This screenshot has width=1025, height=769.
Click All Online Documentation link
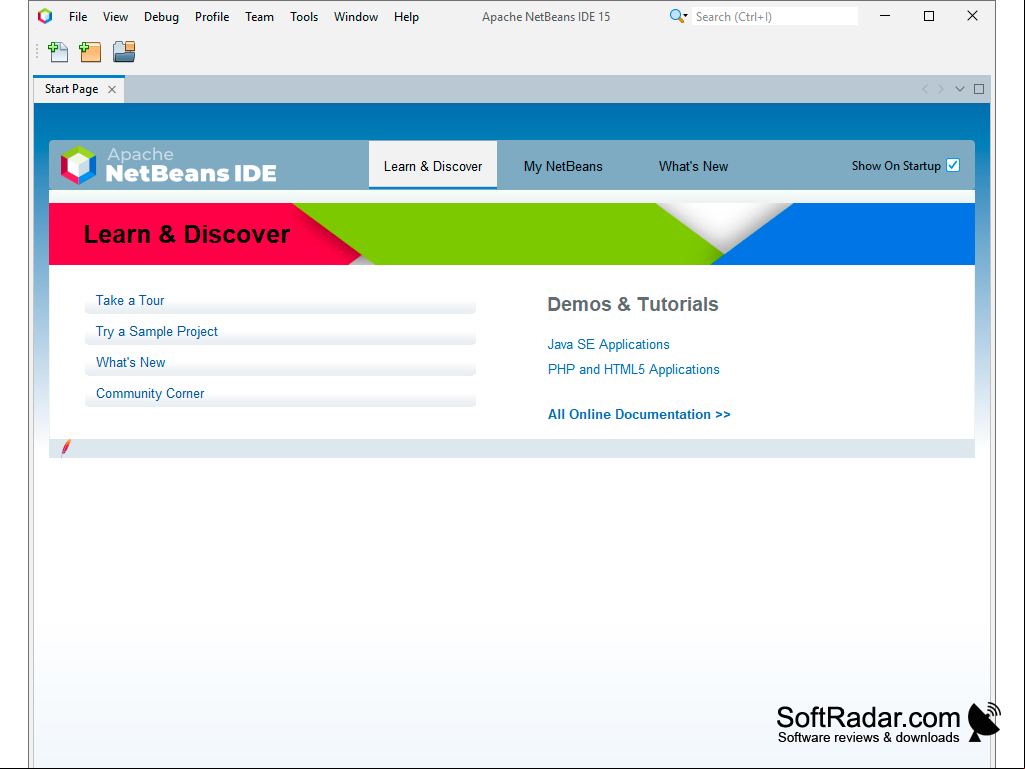[639, 415]
